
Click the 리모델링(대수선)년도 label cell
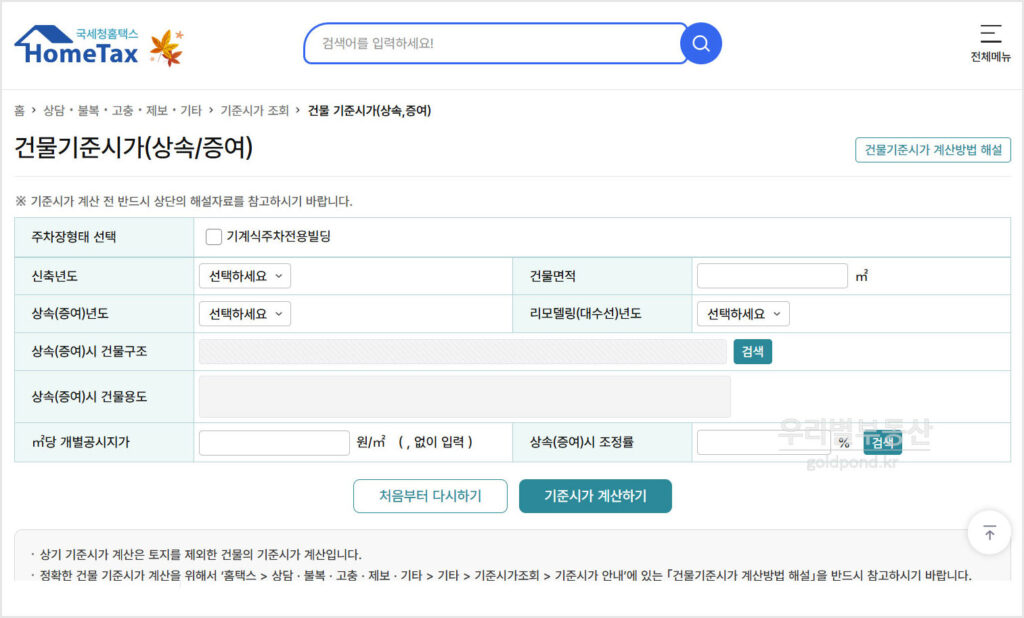pos(602,314)
